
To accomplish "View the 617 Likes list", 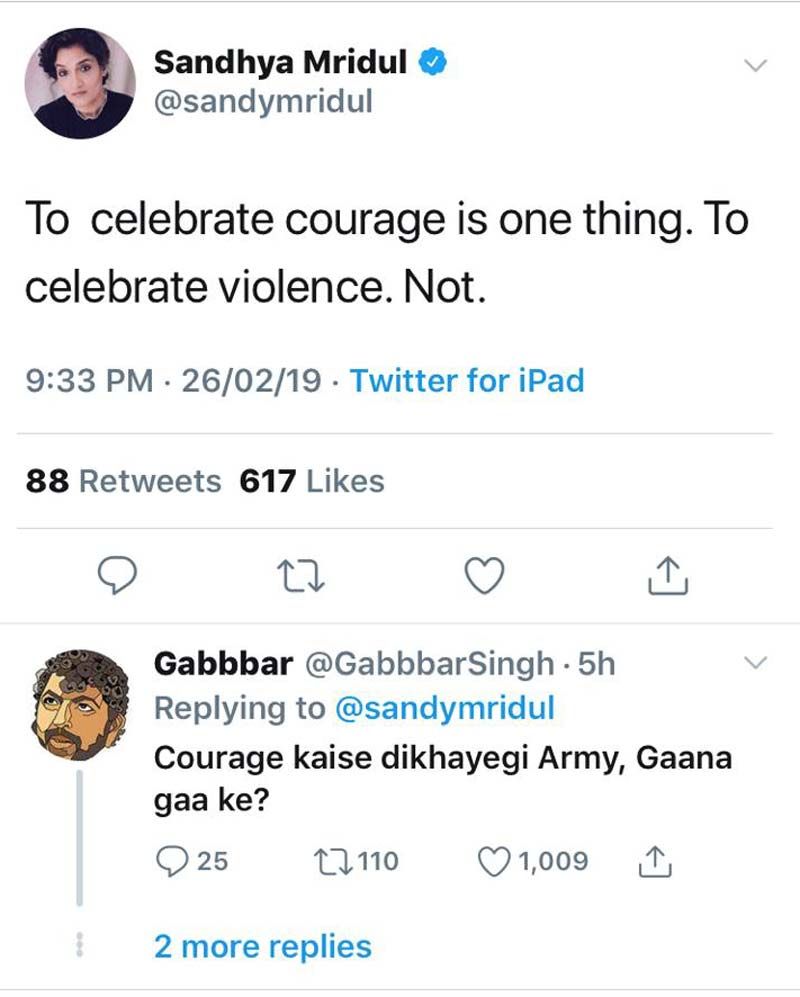I will (x=312, y=481).
